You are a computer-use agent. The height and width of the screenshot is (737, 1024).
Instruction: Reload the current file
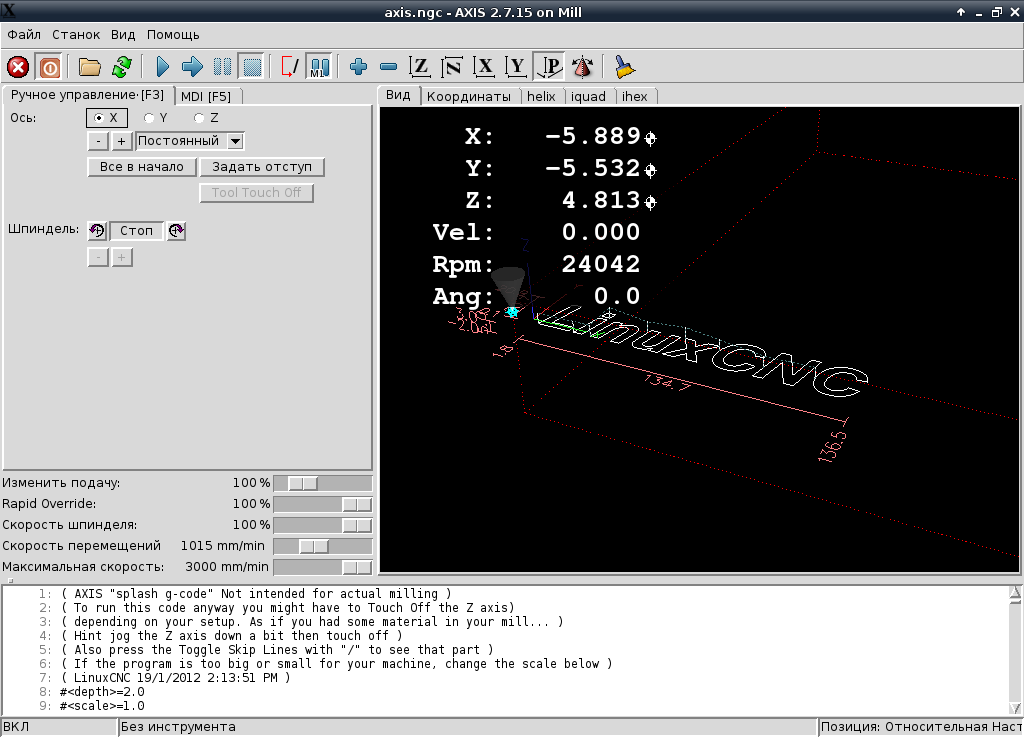point(121,67)
